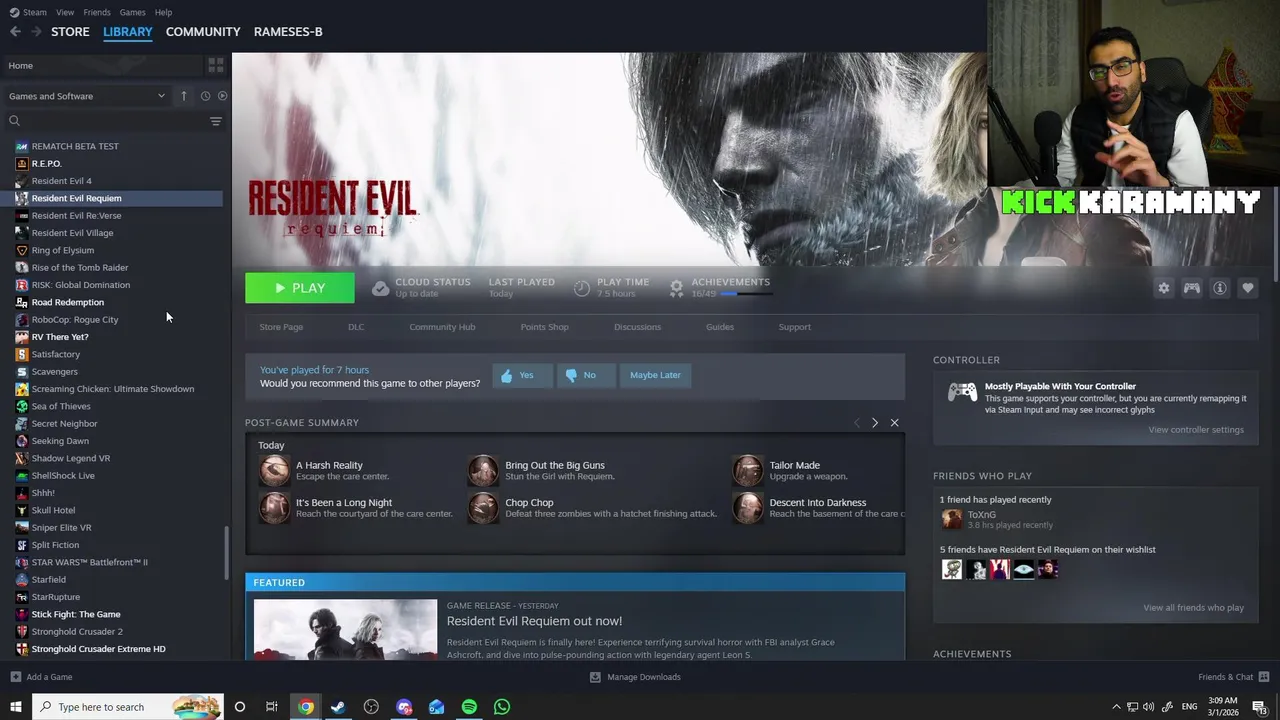Image resolution: width=1280 pixels, height=720 pixels.
Task: Click the achievements progress bar
Action: pyautogui.click(x=747, y=294)
